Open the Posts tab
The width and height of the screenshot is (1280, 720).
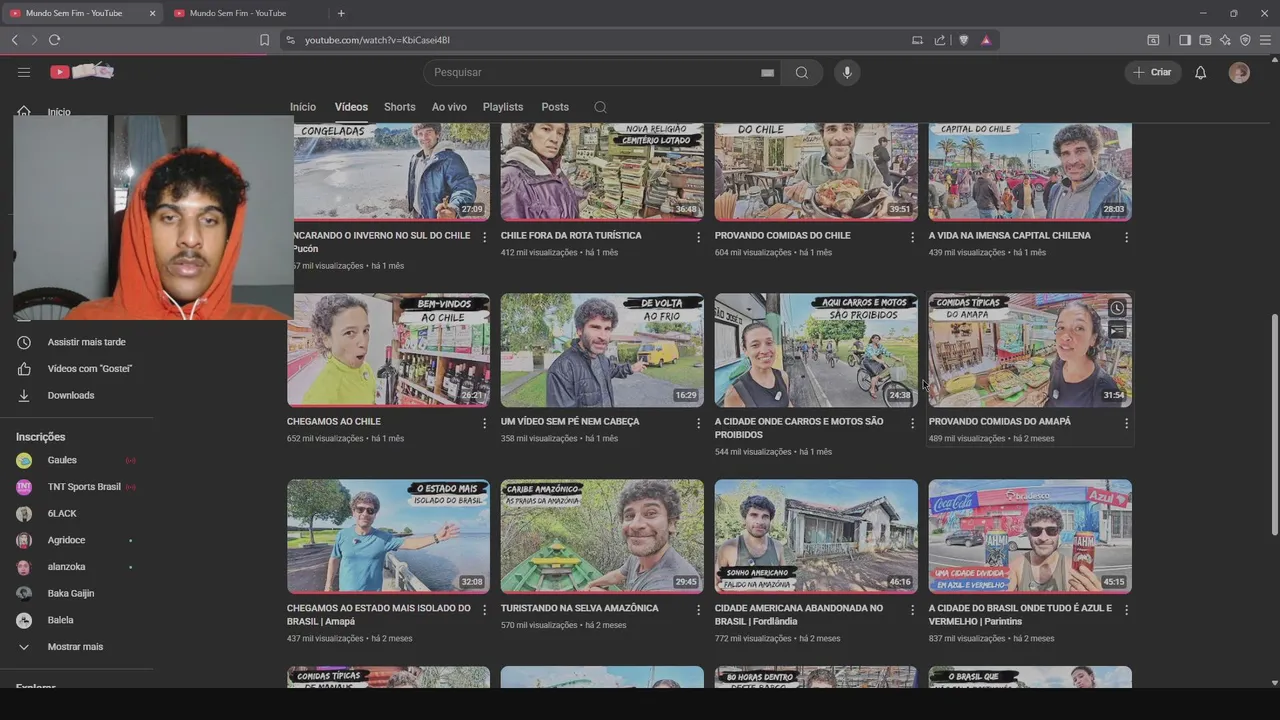555,107
